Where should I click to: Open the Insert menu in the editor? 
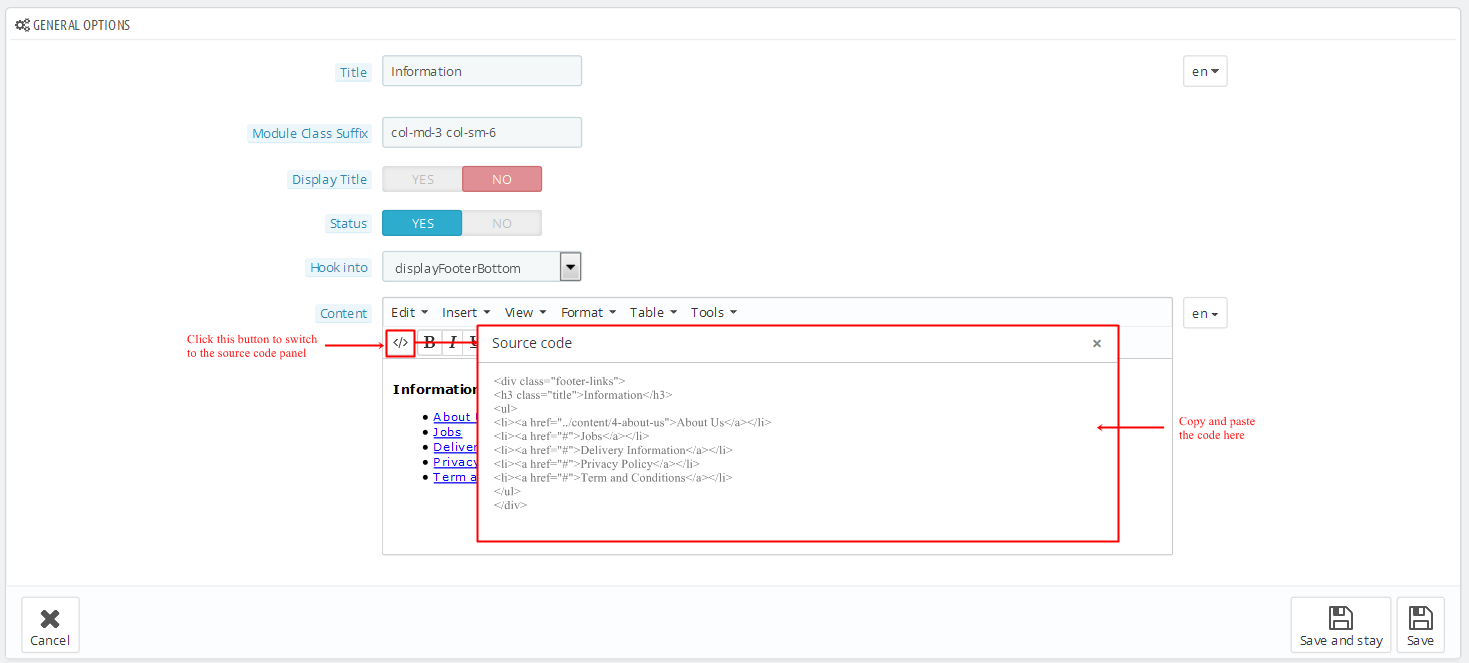click(466, 313)
